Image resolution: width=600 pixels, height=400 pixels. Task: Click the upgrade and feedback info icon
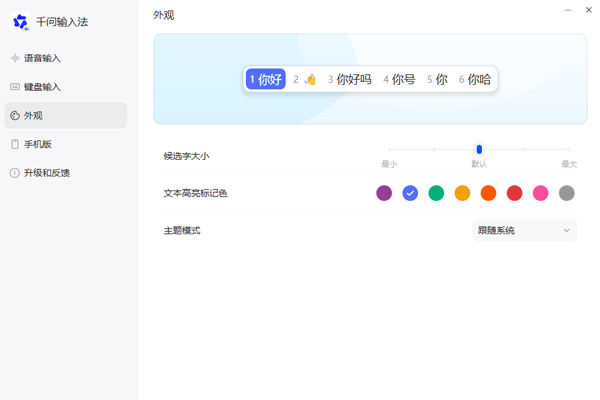pos(15,173)
